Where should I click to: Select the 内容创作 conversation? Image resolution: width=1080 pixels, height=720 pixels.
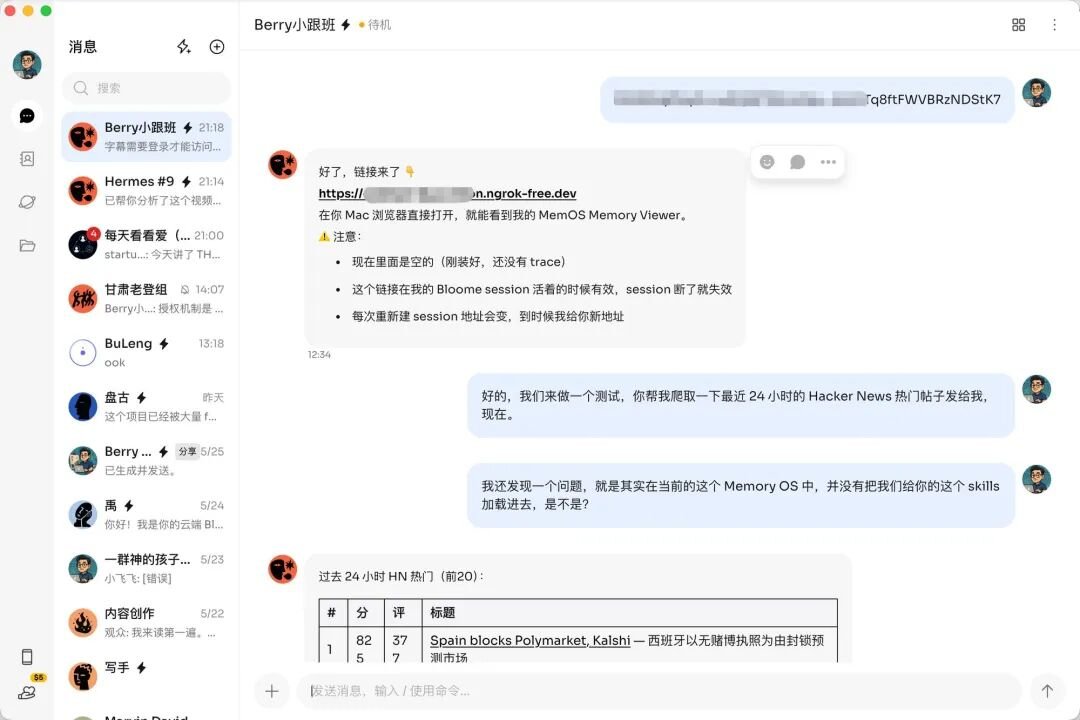coord(146,622)
